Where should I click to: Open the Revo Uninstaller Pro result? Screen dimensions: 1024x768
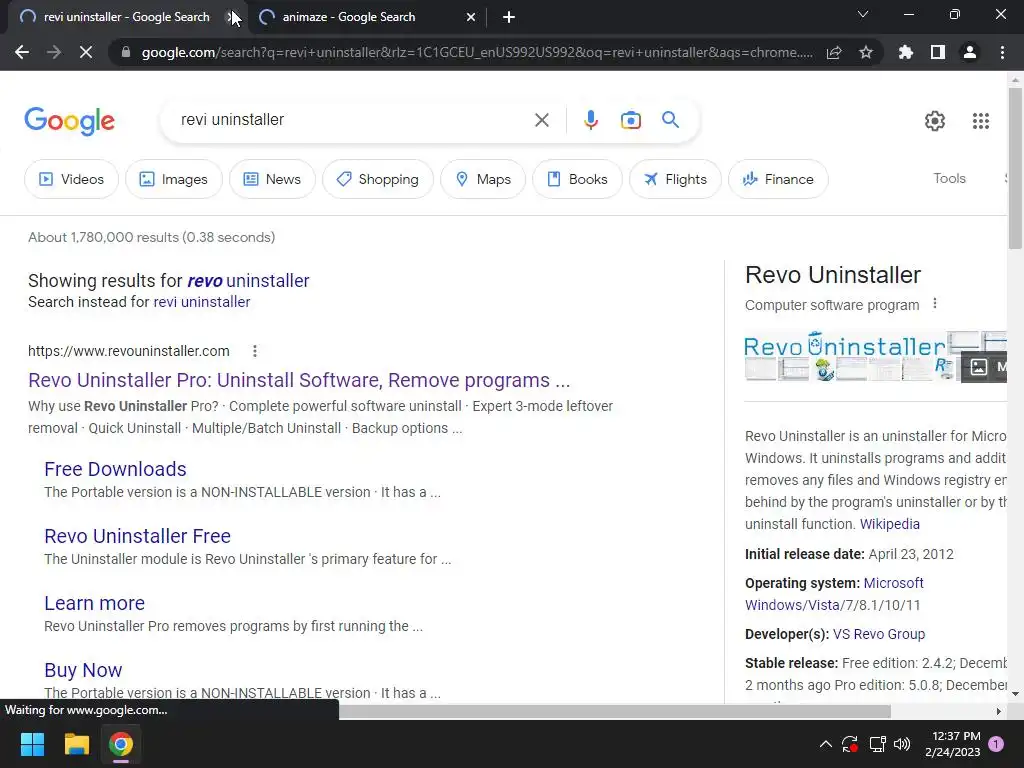[299, 380]
